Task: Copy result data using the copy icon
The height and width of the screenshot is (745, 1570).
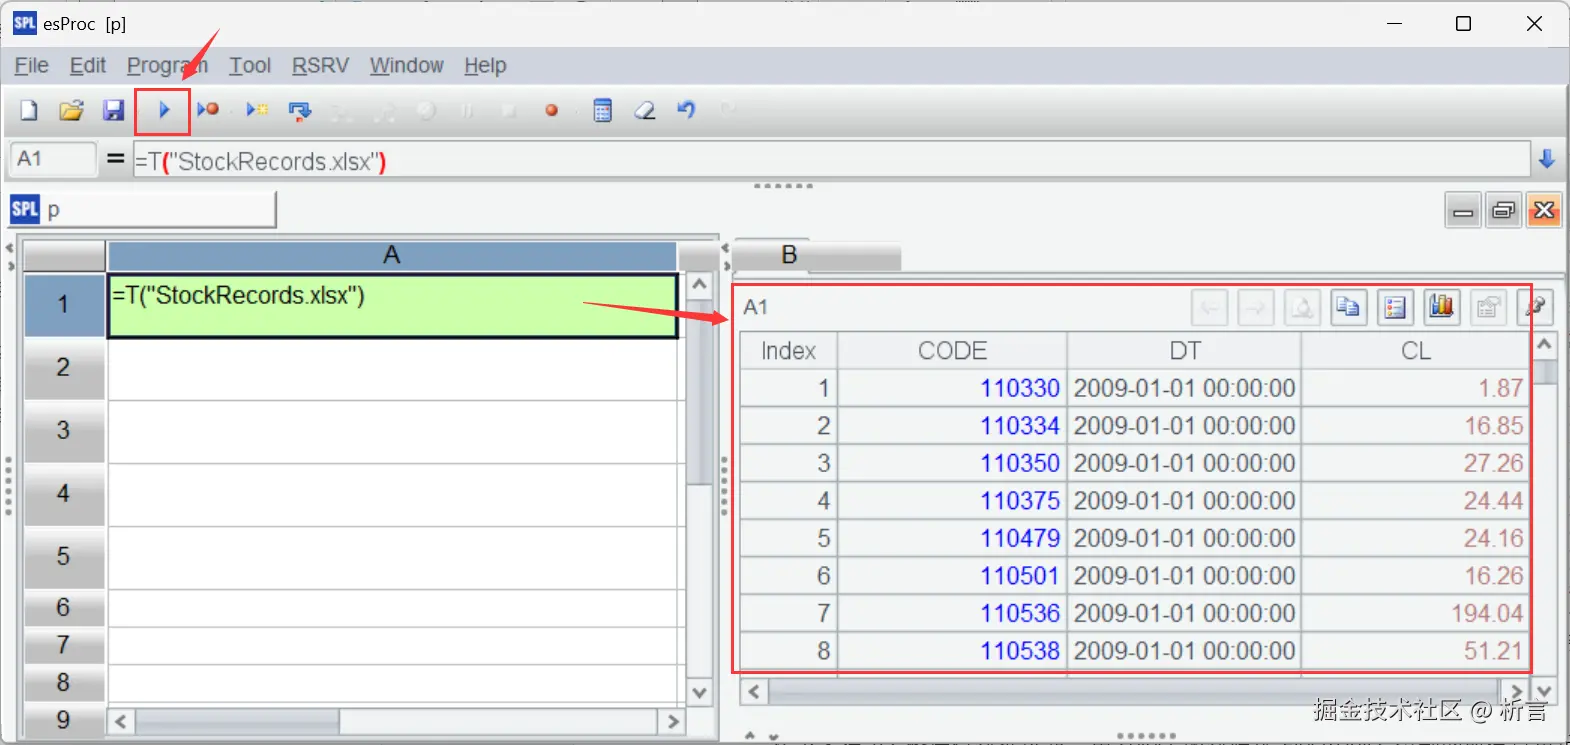Action: 1348,307
